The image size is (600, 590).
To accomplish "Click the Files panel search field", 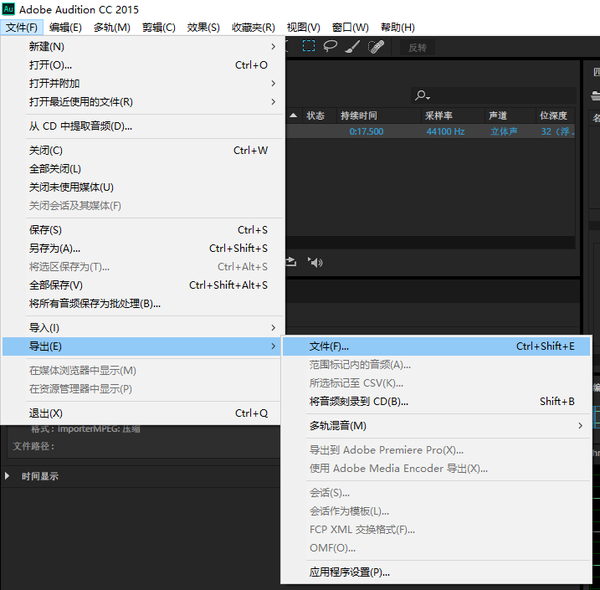I will pos(494,95).
